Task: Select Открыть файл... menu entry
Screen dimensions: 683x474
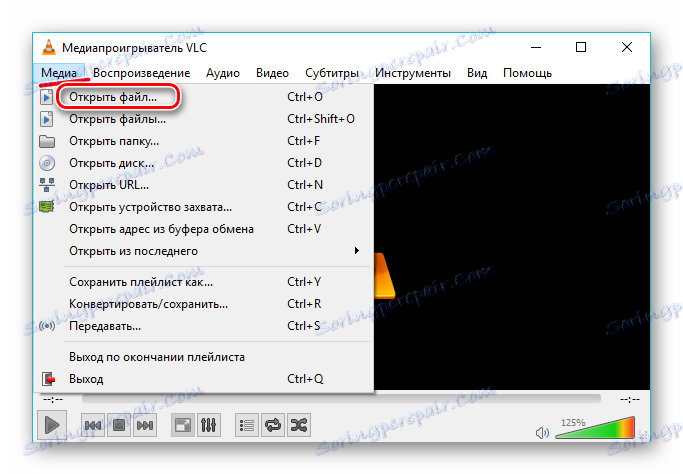Action: click(x=204, y=97)
